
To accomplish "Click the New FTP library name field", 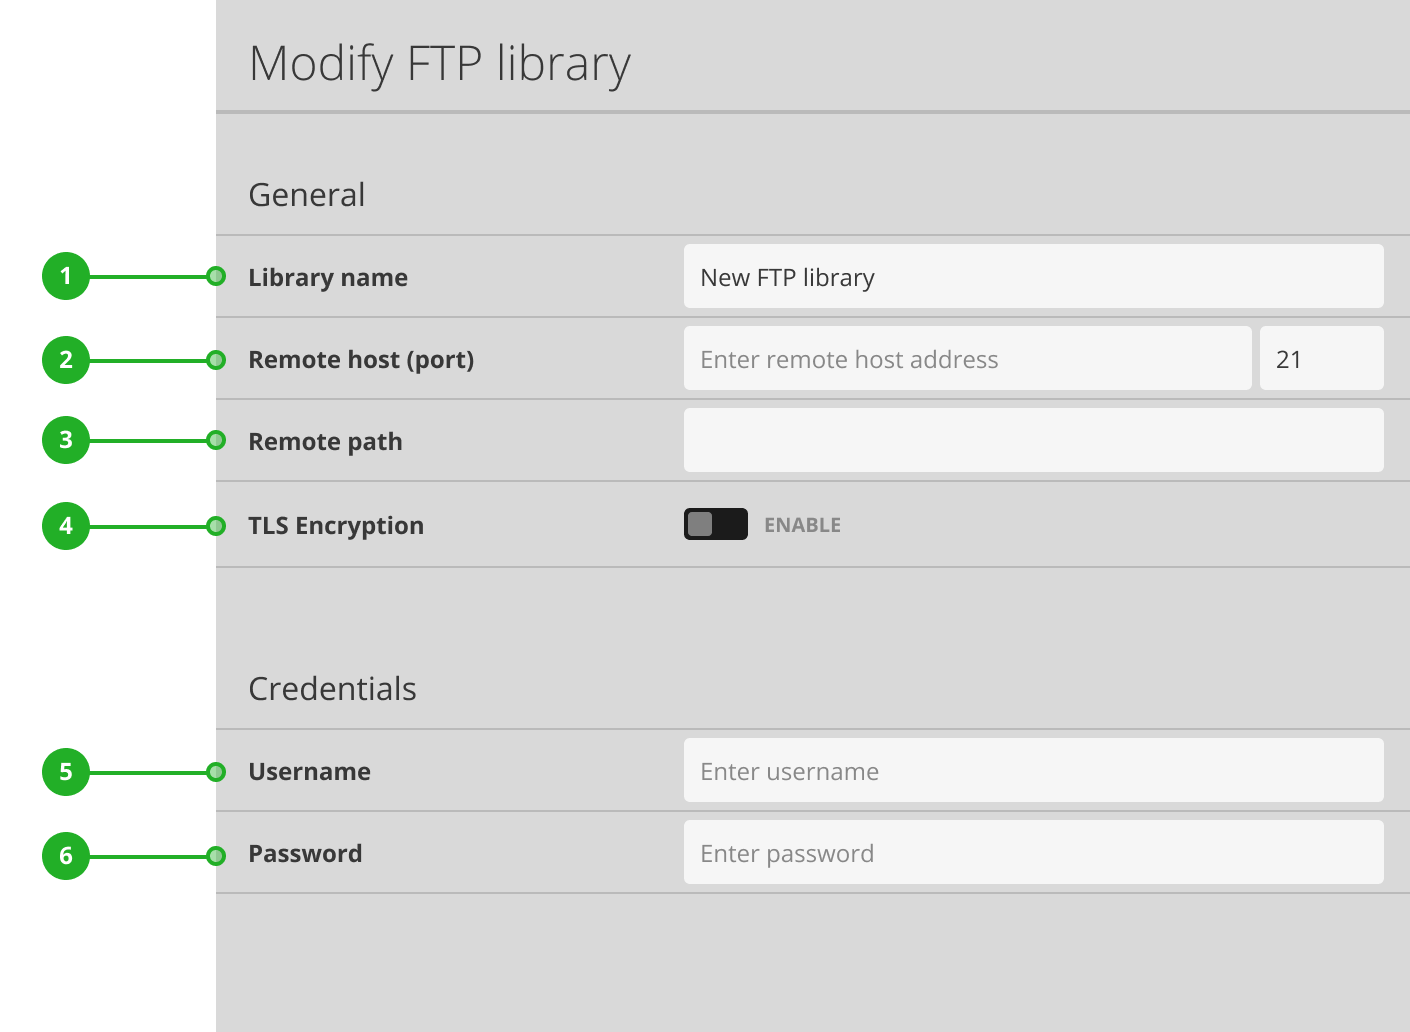I will tap(1033, 276).
